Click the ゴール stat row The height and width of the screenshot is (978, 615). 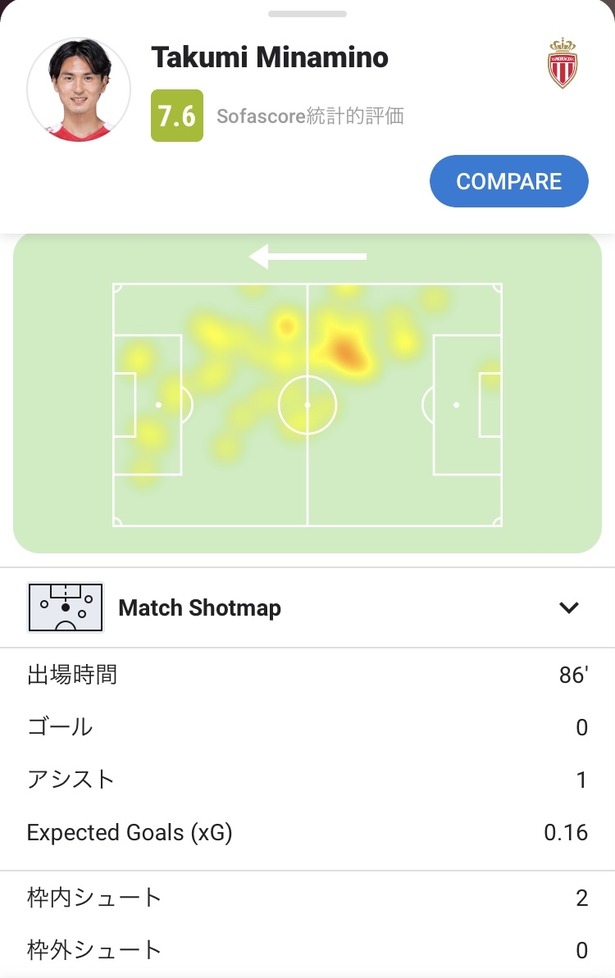tap(308, 727)
